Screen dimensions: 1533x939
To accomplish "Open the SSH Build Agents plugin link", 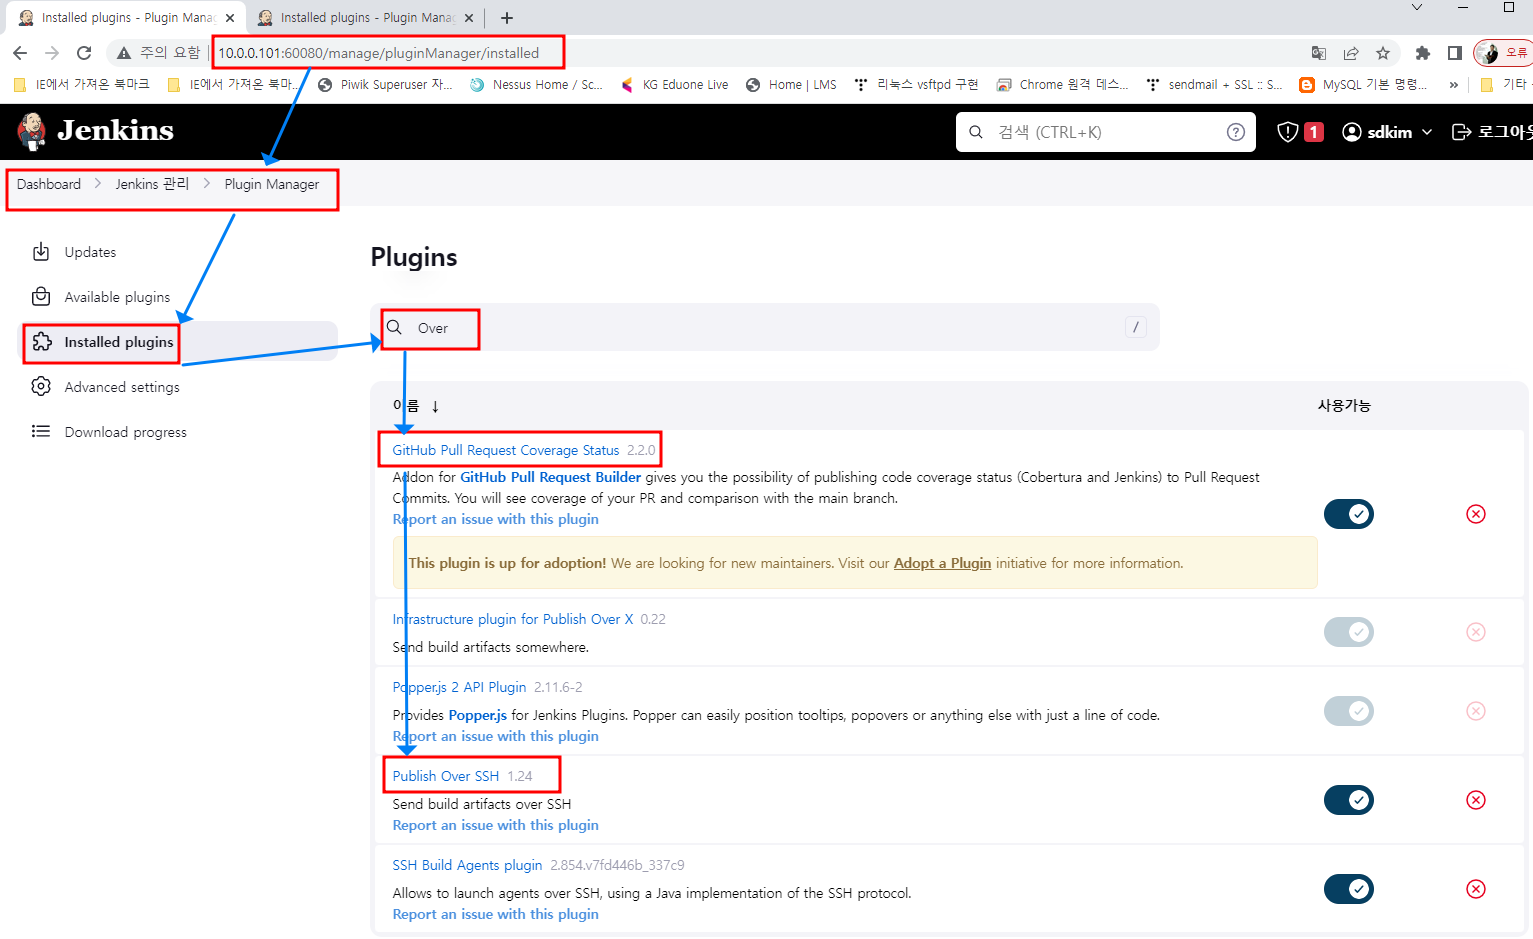I will point(467,865).
